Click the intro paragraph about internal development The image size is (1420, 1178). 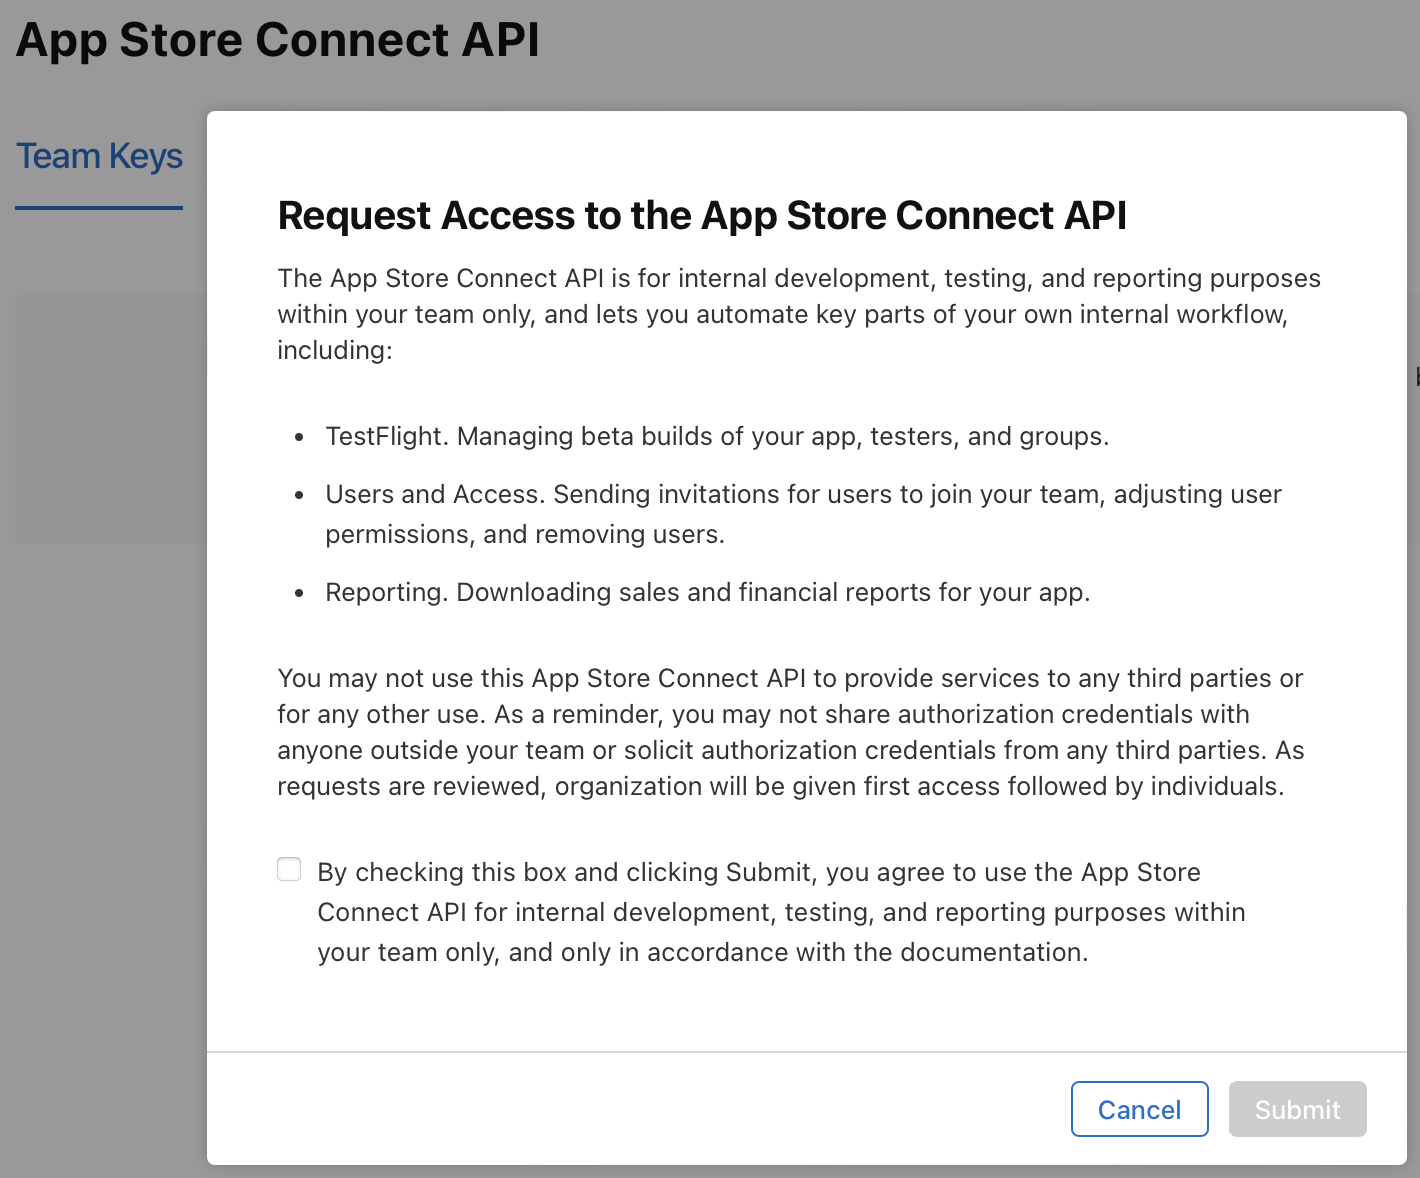pos(798,314)
